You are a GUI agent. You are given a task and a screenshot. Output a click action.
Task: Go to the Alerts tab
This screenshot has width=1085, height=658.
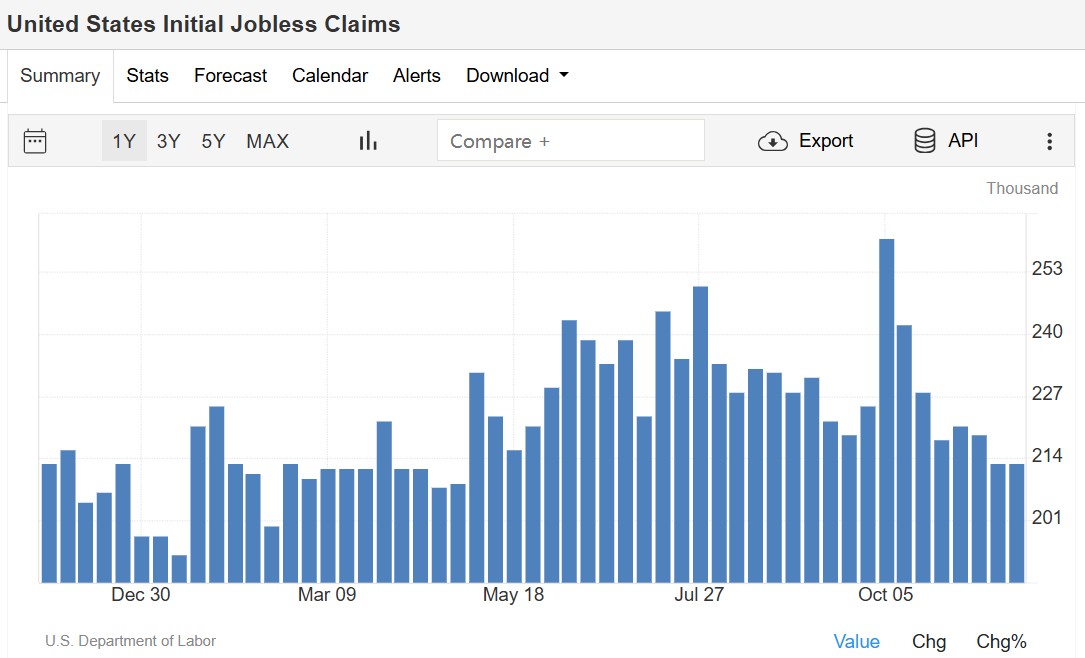click(x=417, y=75)
